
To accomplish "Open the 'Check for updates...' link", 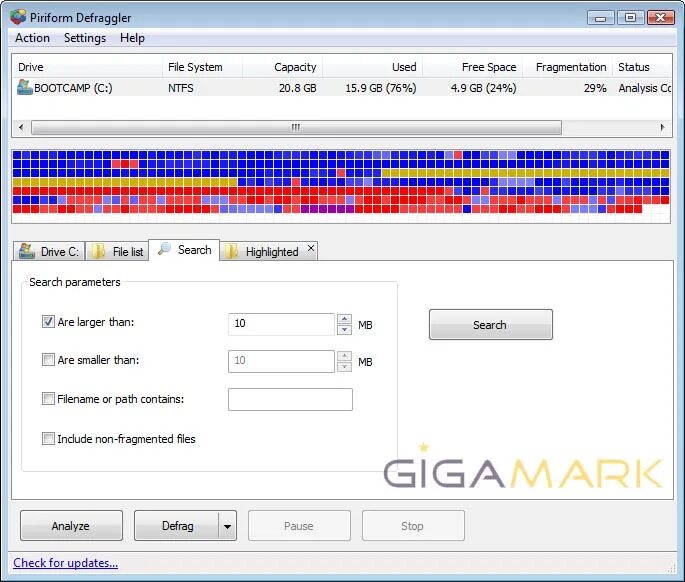I will tap(66, 563).
